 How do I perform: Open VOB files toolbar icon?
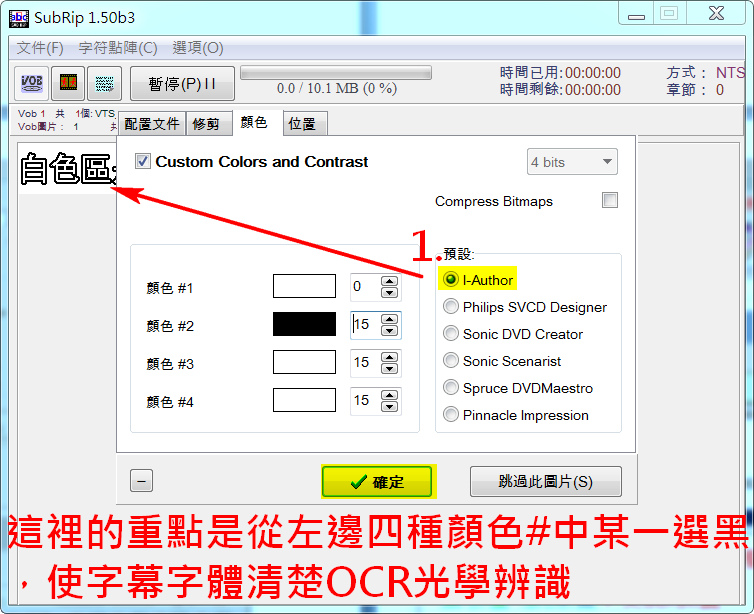[31, 84]
